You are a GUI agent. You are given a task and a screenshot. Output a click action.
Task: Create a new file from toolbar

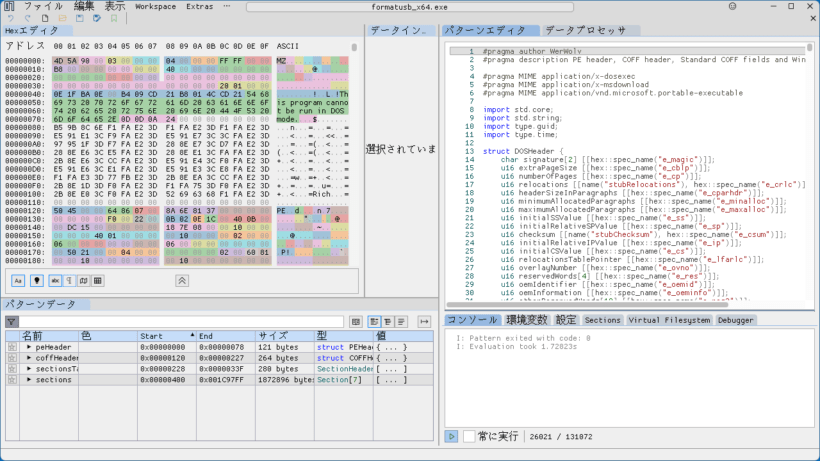pos(45,18)
